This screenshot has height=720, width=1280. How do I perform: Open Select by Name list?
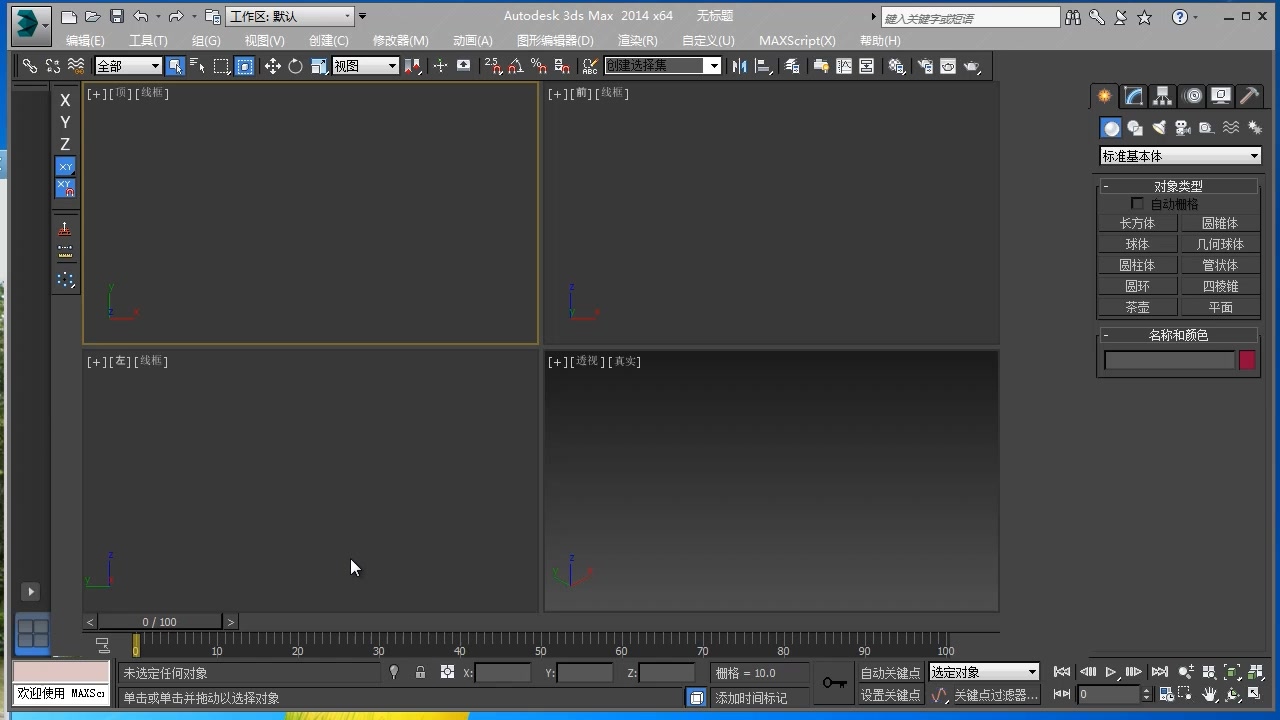[197, 66]
